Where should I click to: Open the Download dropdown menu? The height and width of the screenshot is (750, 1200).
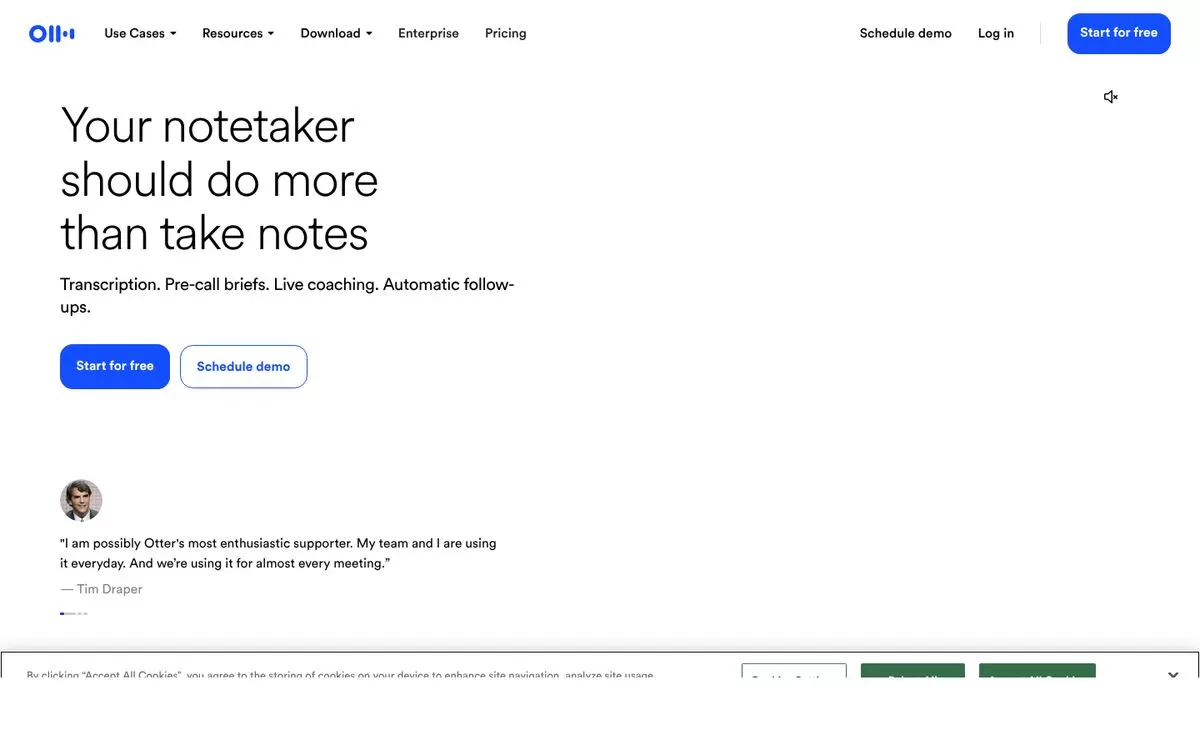(x=336, y=33)
